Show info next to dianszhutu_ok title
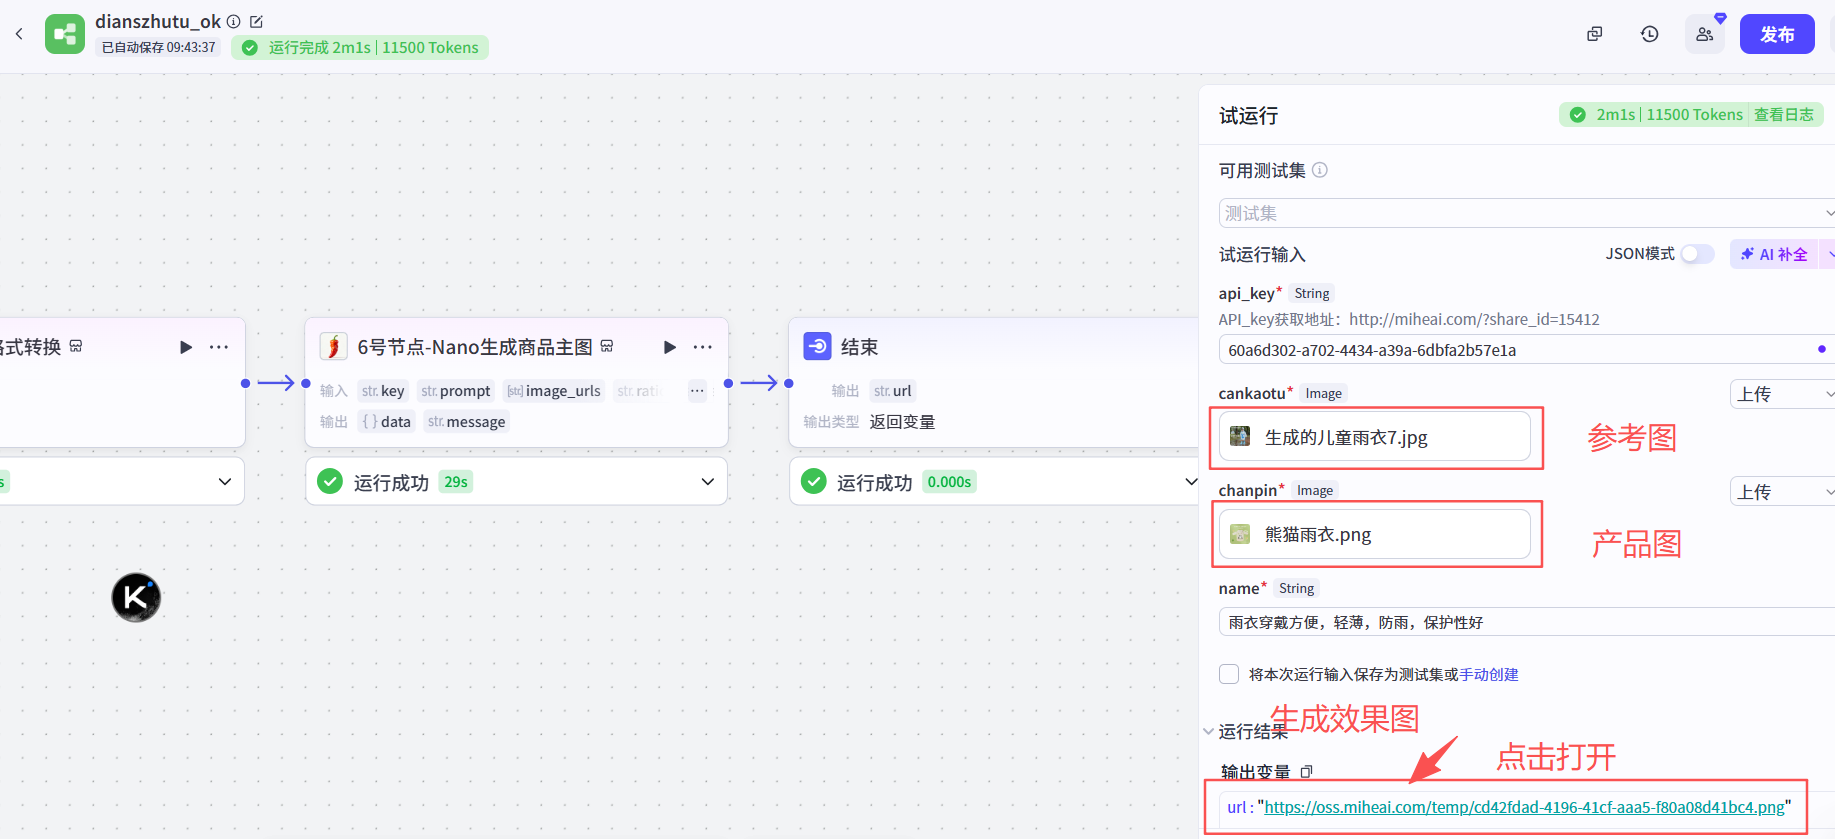Screen dimensions: 1835x839 click(x=233, y=21)
